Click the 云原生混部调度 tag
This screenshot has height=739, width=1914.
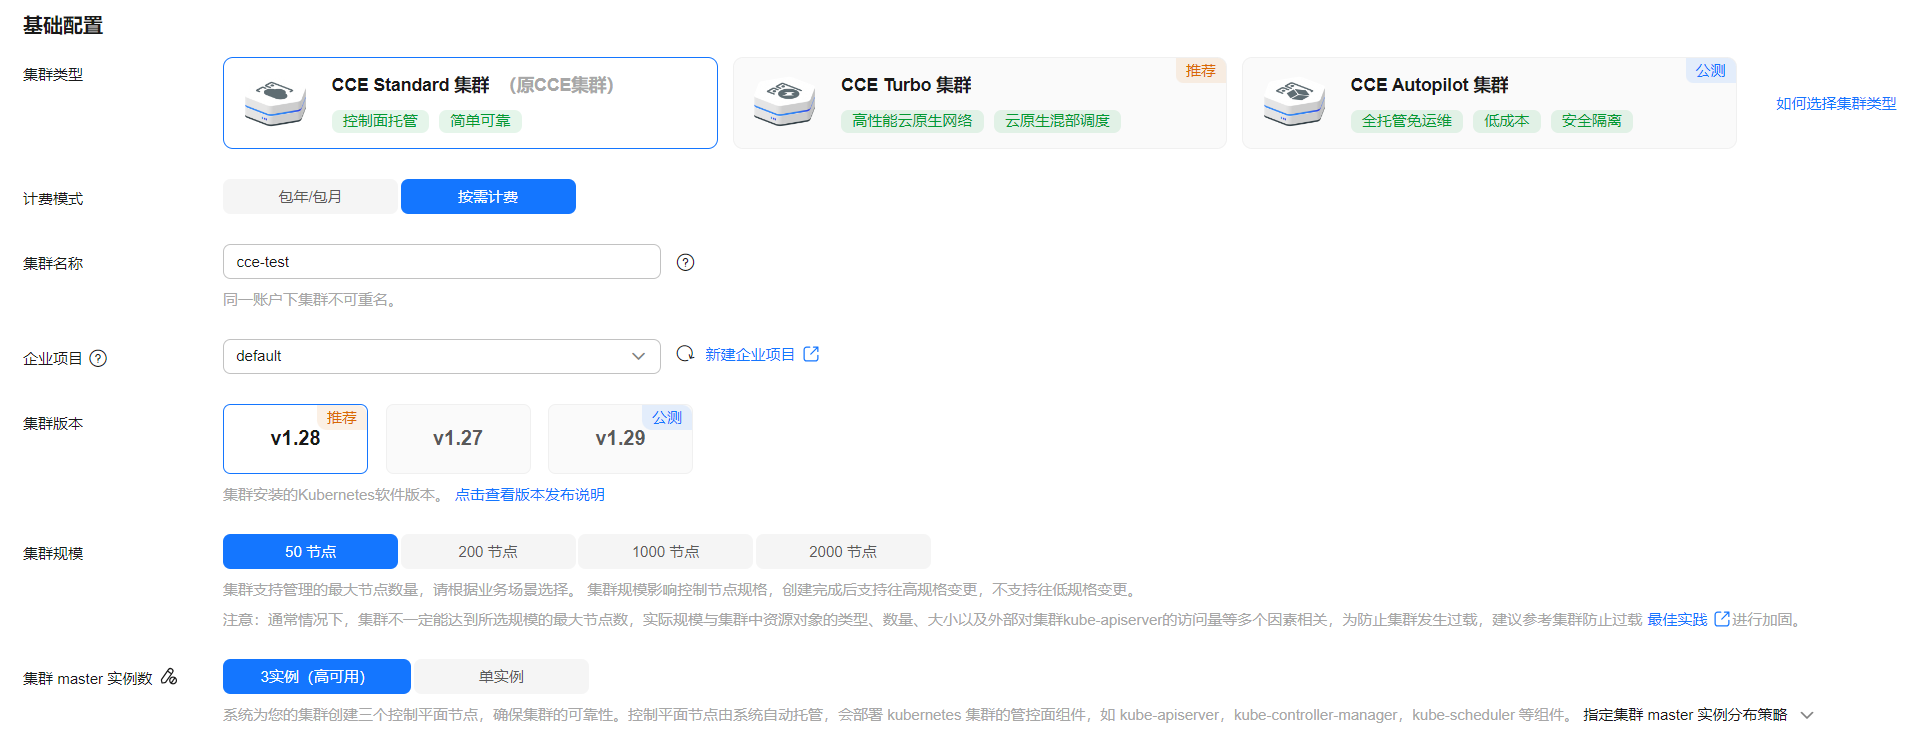point(1057,121)
